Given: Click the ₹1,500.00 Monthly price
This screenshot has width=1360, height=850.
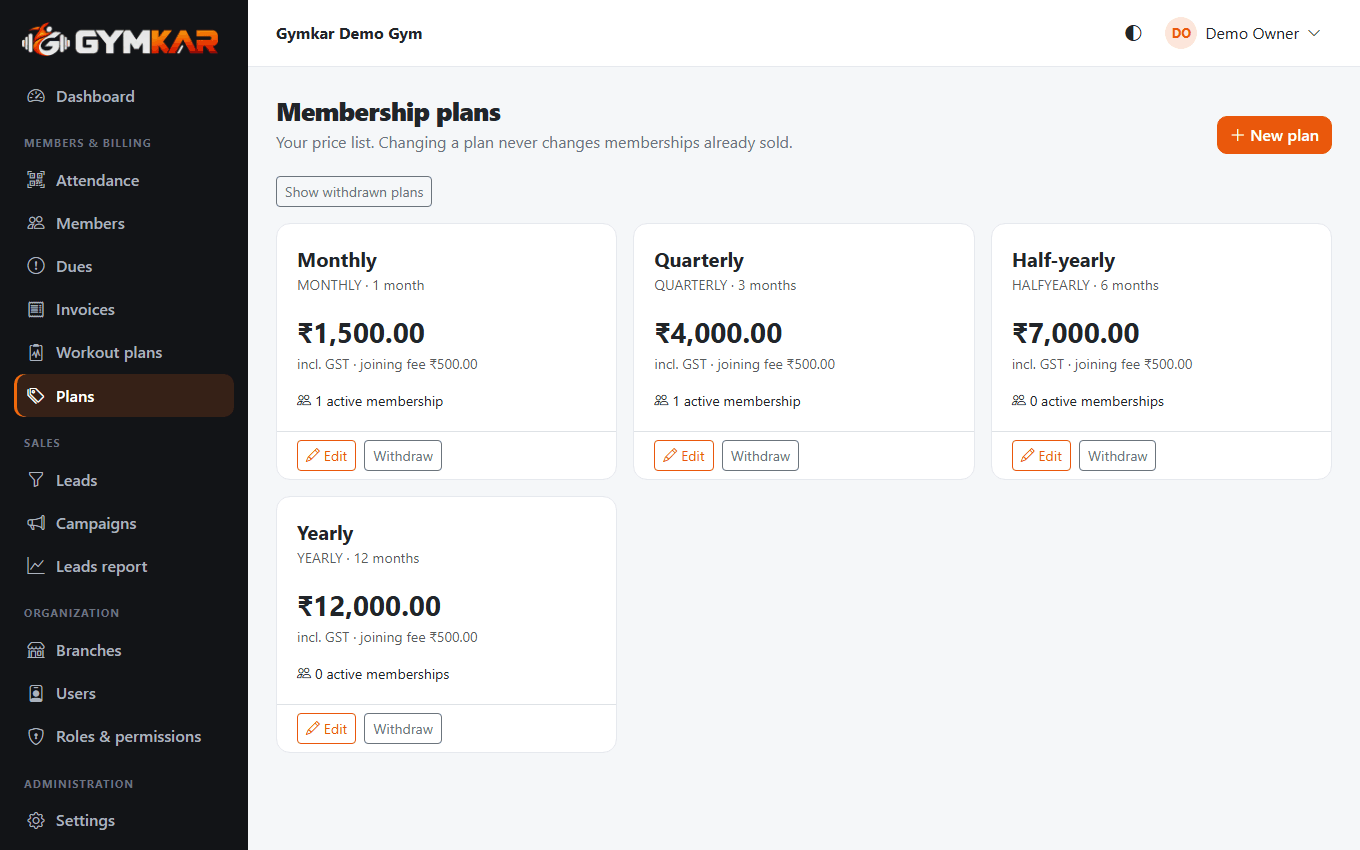Looking at the screenshot, I should click(x=361, y=333).
